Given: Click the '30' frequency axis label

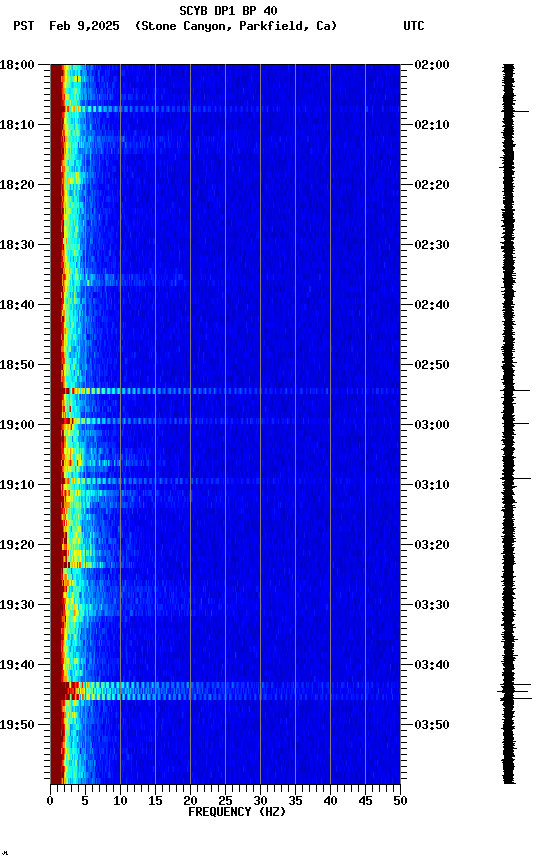Looking at the screenshot, I should click(x=260, y=801).
